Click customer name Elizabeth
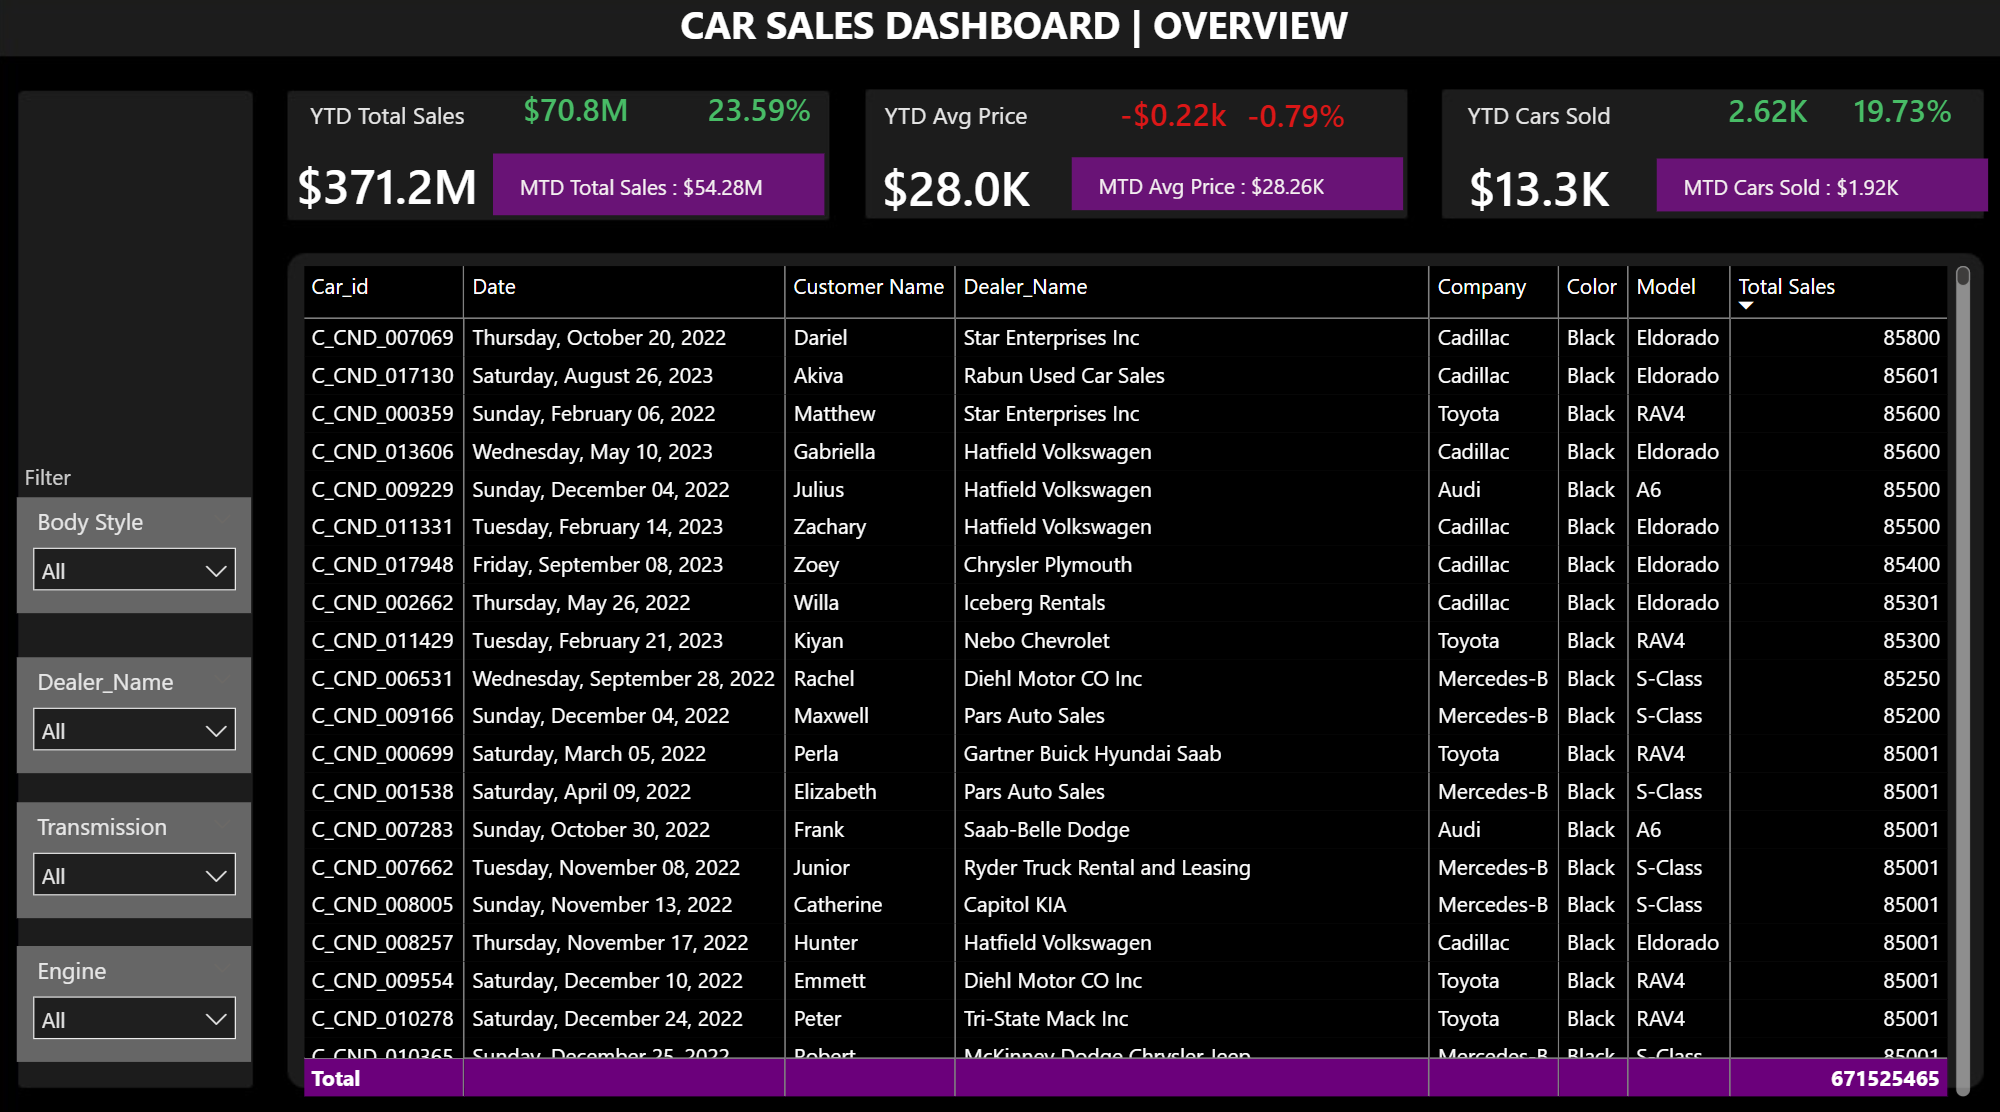Viewport: 2000px width, 1112px height. click(x=834, y=792)
